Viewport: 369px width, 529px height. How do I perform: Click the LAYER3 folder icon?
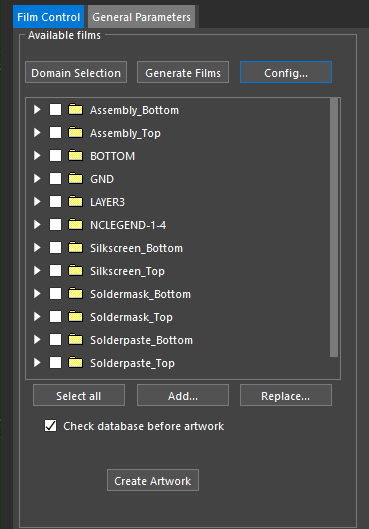pos(76,201)
